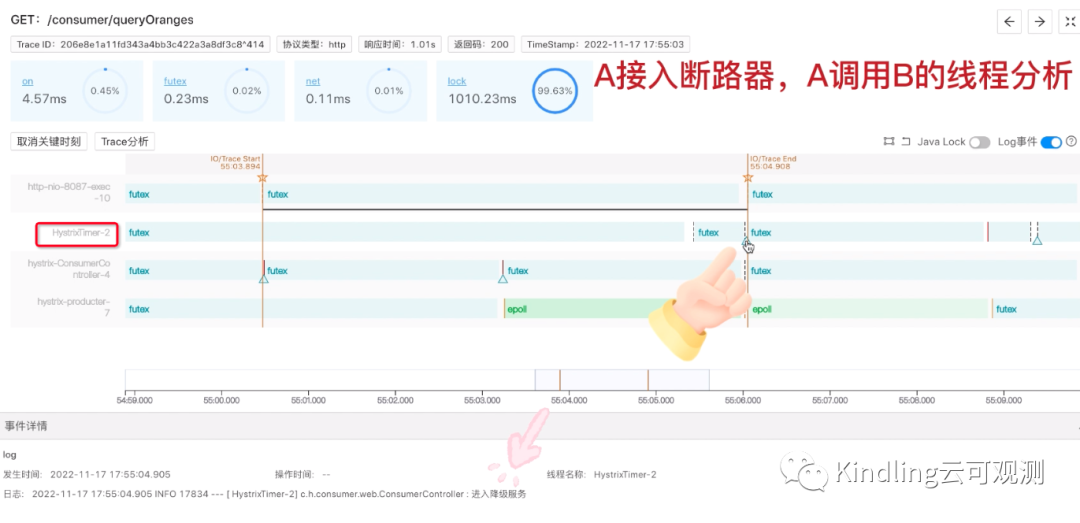The height and width of the screenshot is (523, 1080).
Task: Click the 0.45% progress ring
Action: point(105,91)
